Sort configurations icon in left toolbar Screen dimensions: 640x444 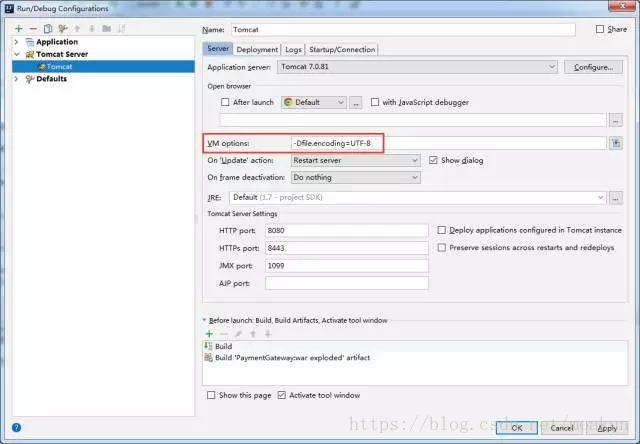click(x=121, y=29)
